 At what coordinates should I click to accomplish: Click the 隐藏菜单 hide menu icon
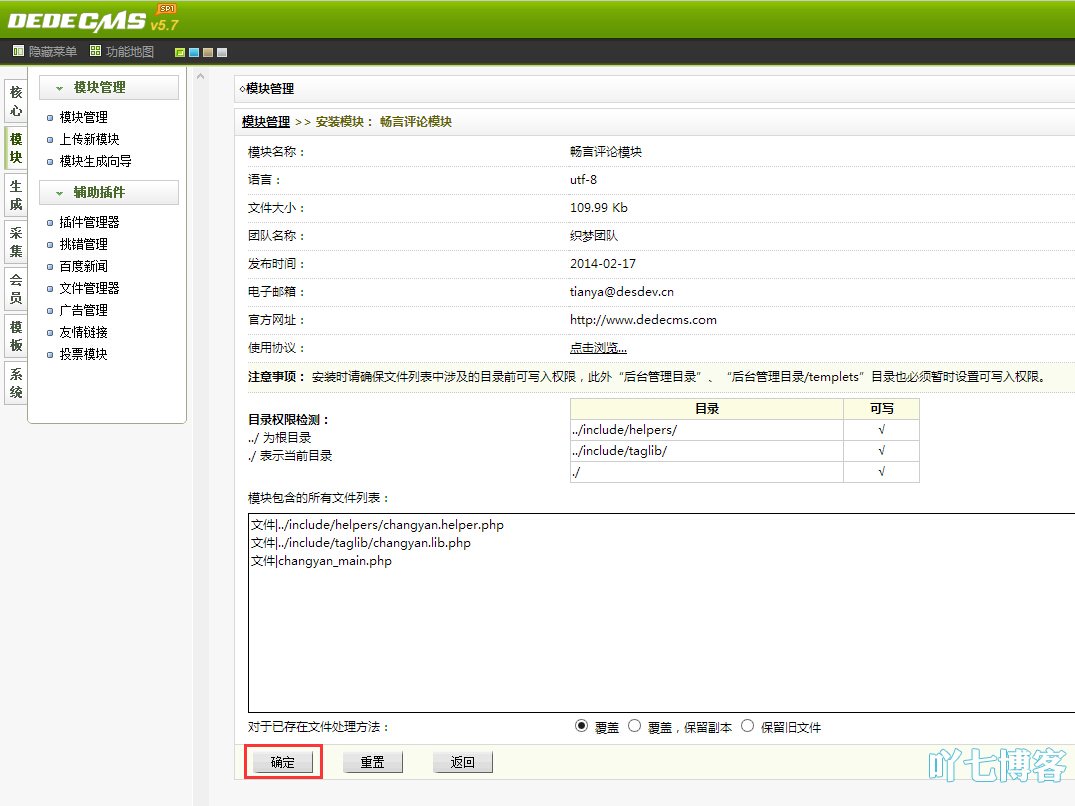[x=18, y=51]
